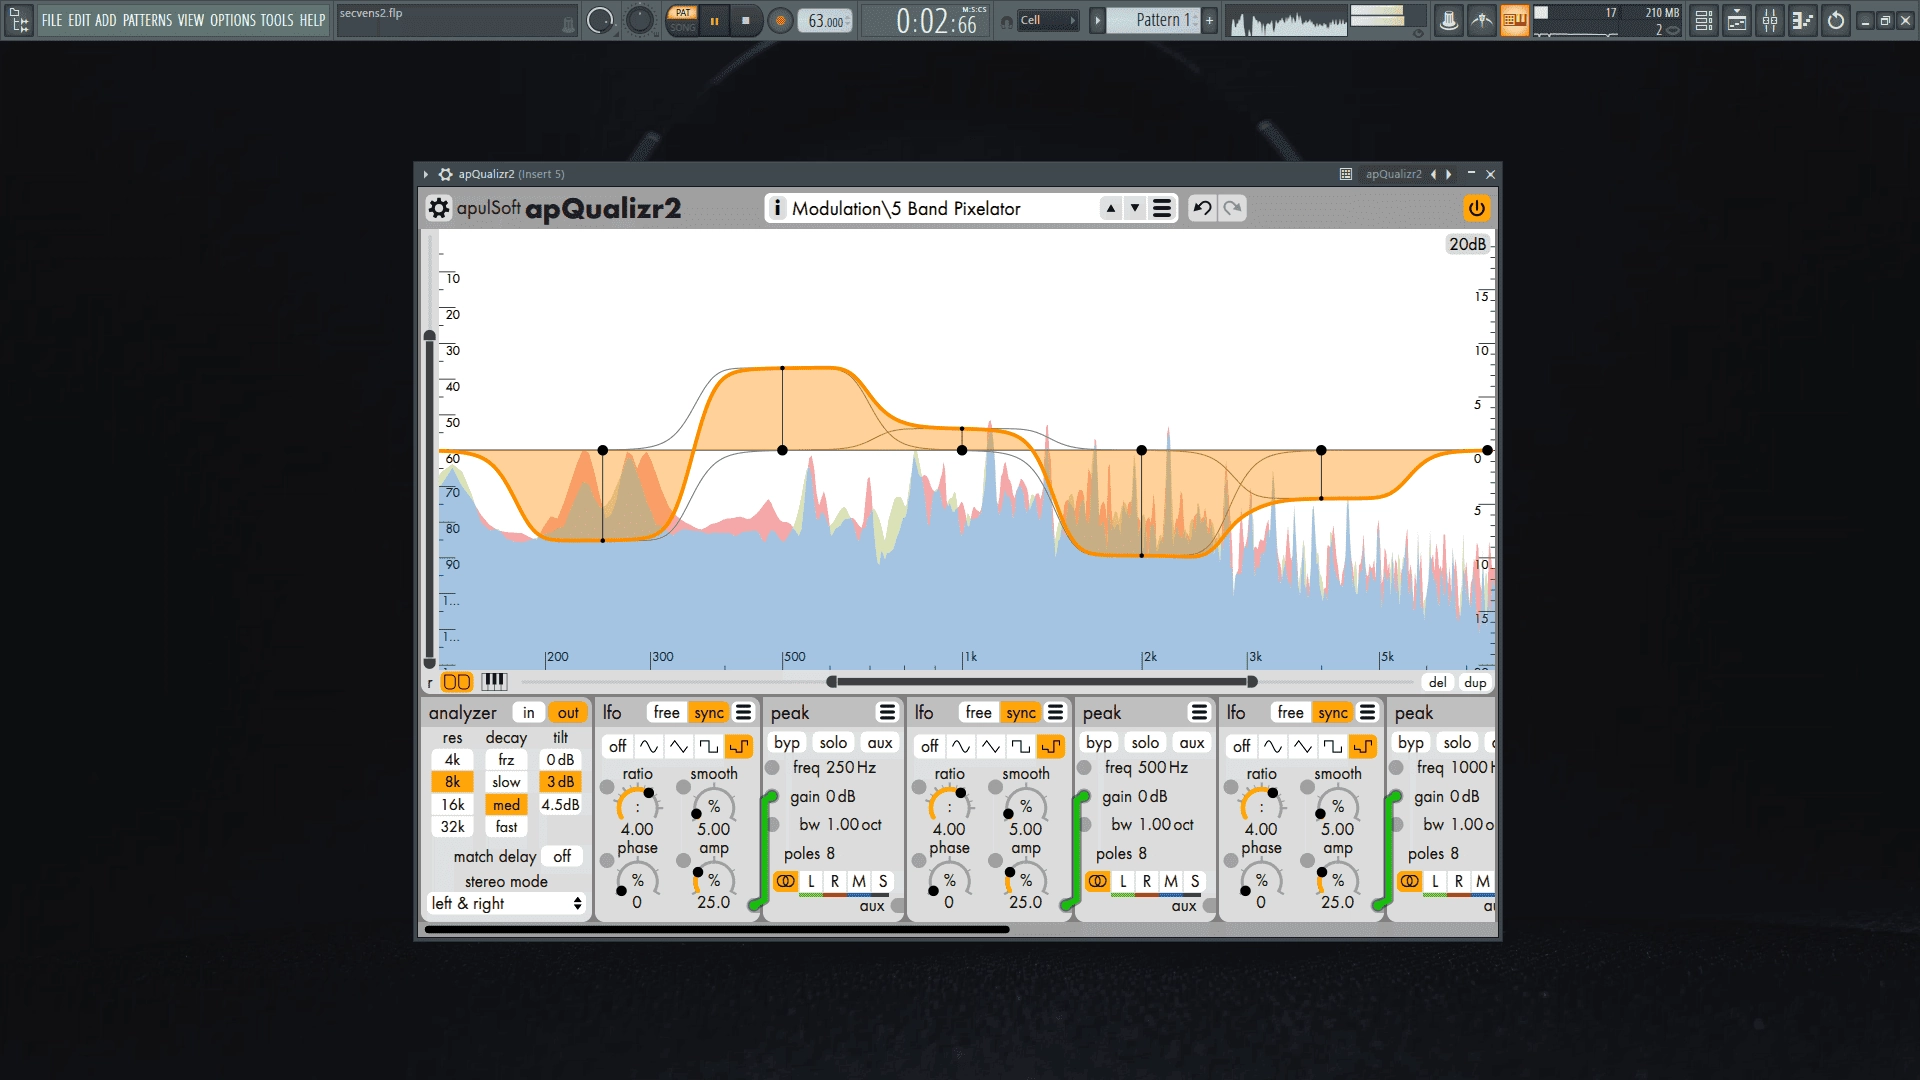Select square waveform on second lfo
This screenshot has height=1080, width=1920.
(1021, 746)
